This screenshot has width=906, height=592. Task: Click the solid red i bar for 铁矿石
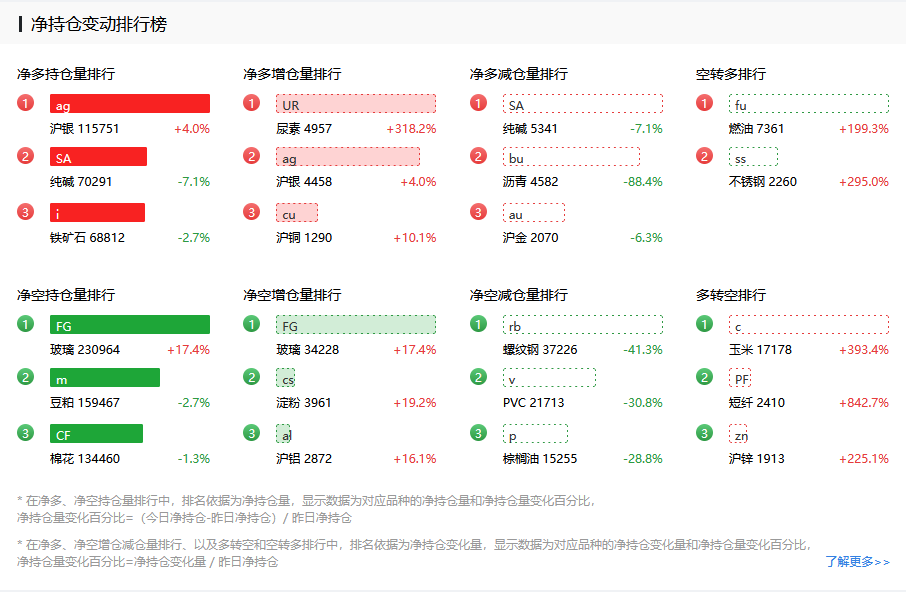[x=97, y=212]
